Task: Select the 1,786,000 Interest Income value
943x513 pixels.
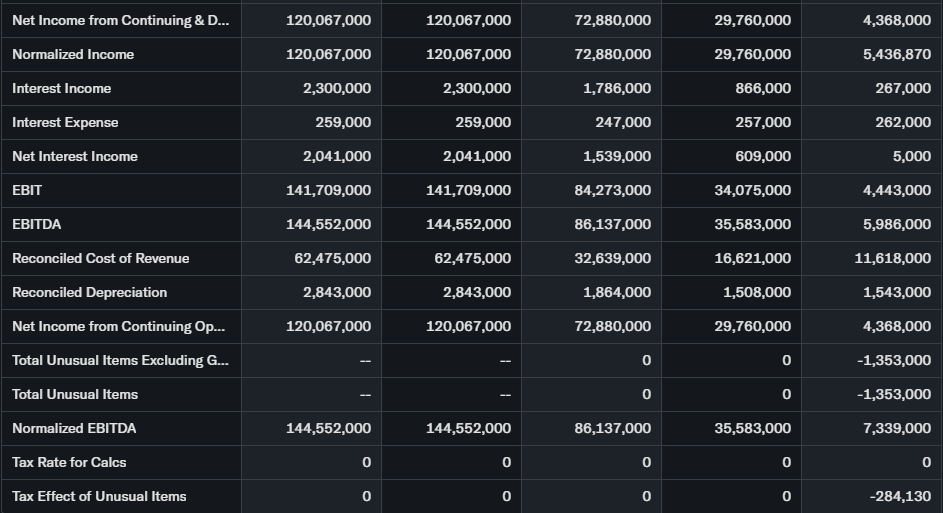Action: click(616, 88)
